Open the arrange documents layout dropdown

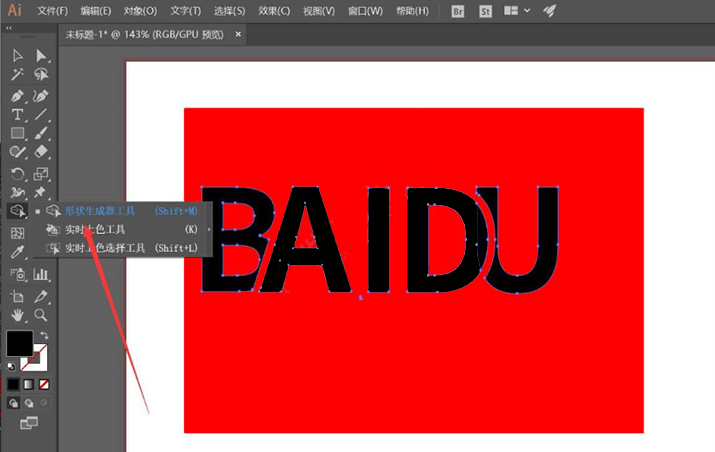pos(517,10)
